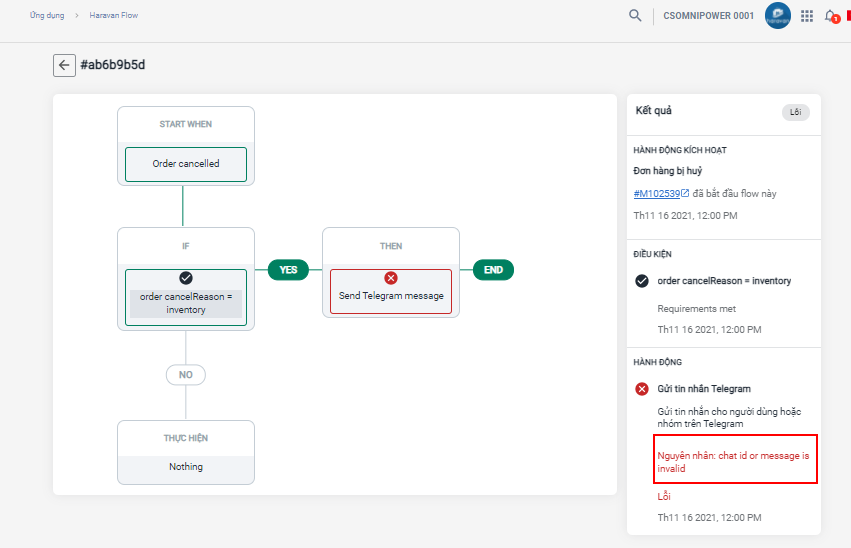This screenshot has height=548, width=851.
Task: Click the CSOMNIPOWER 0001 account name
Action: click(x=709, y=16)
